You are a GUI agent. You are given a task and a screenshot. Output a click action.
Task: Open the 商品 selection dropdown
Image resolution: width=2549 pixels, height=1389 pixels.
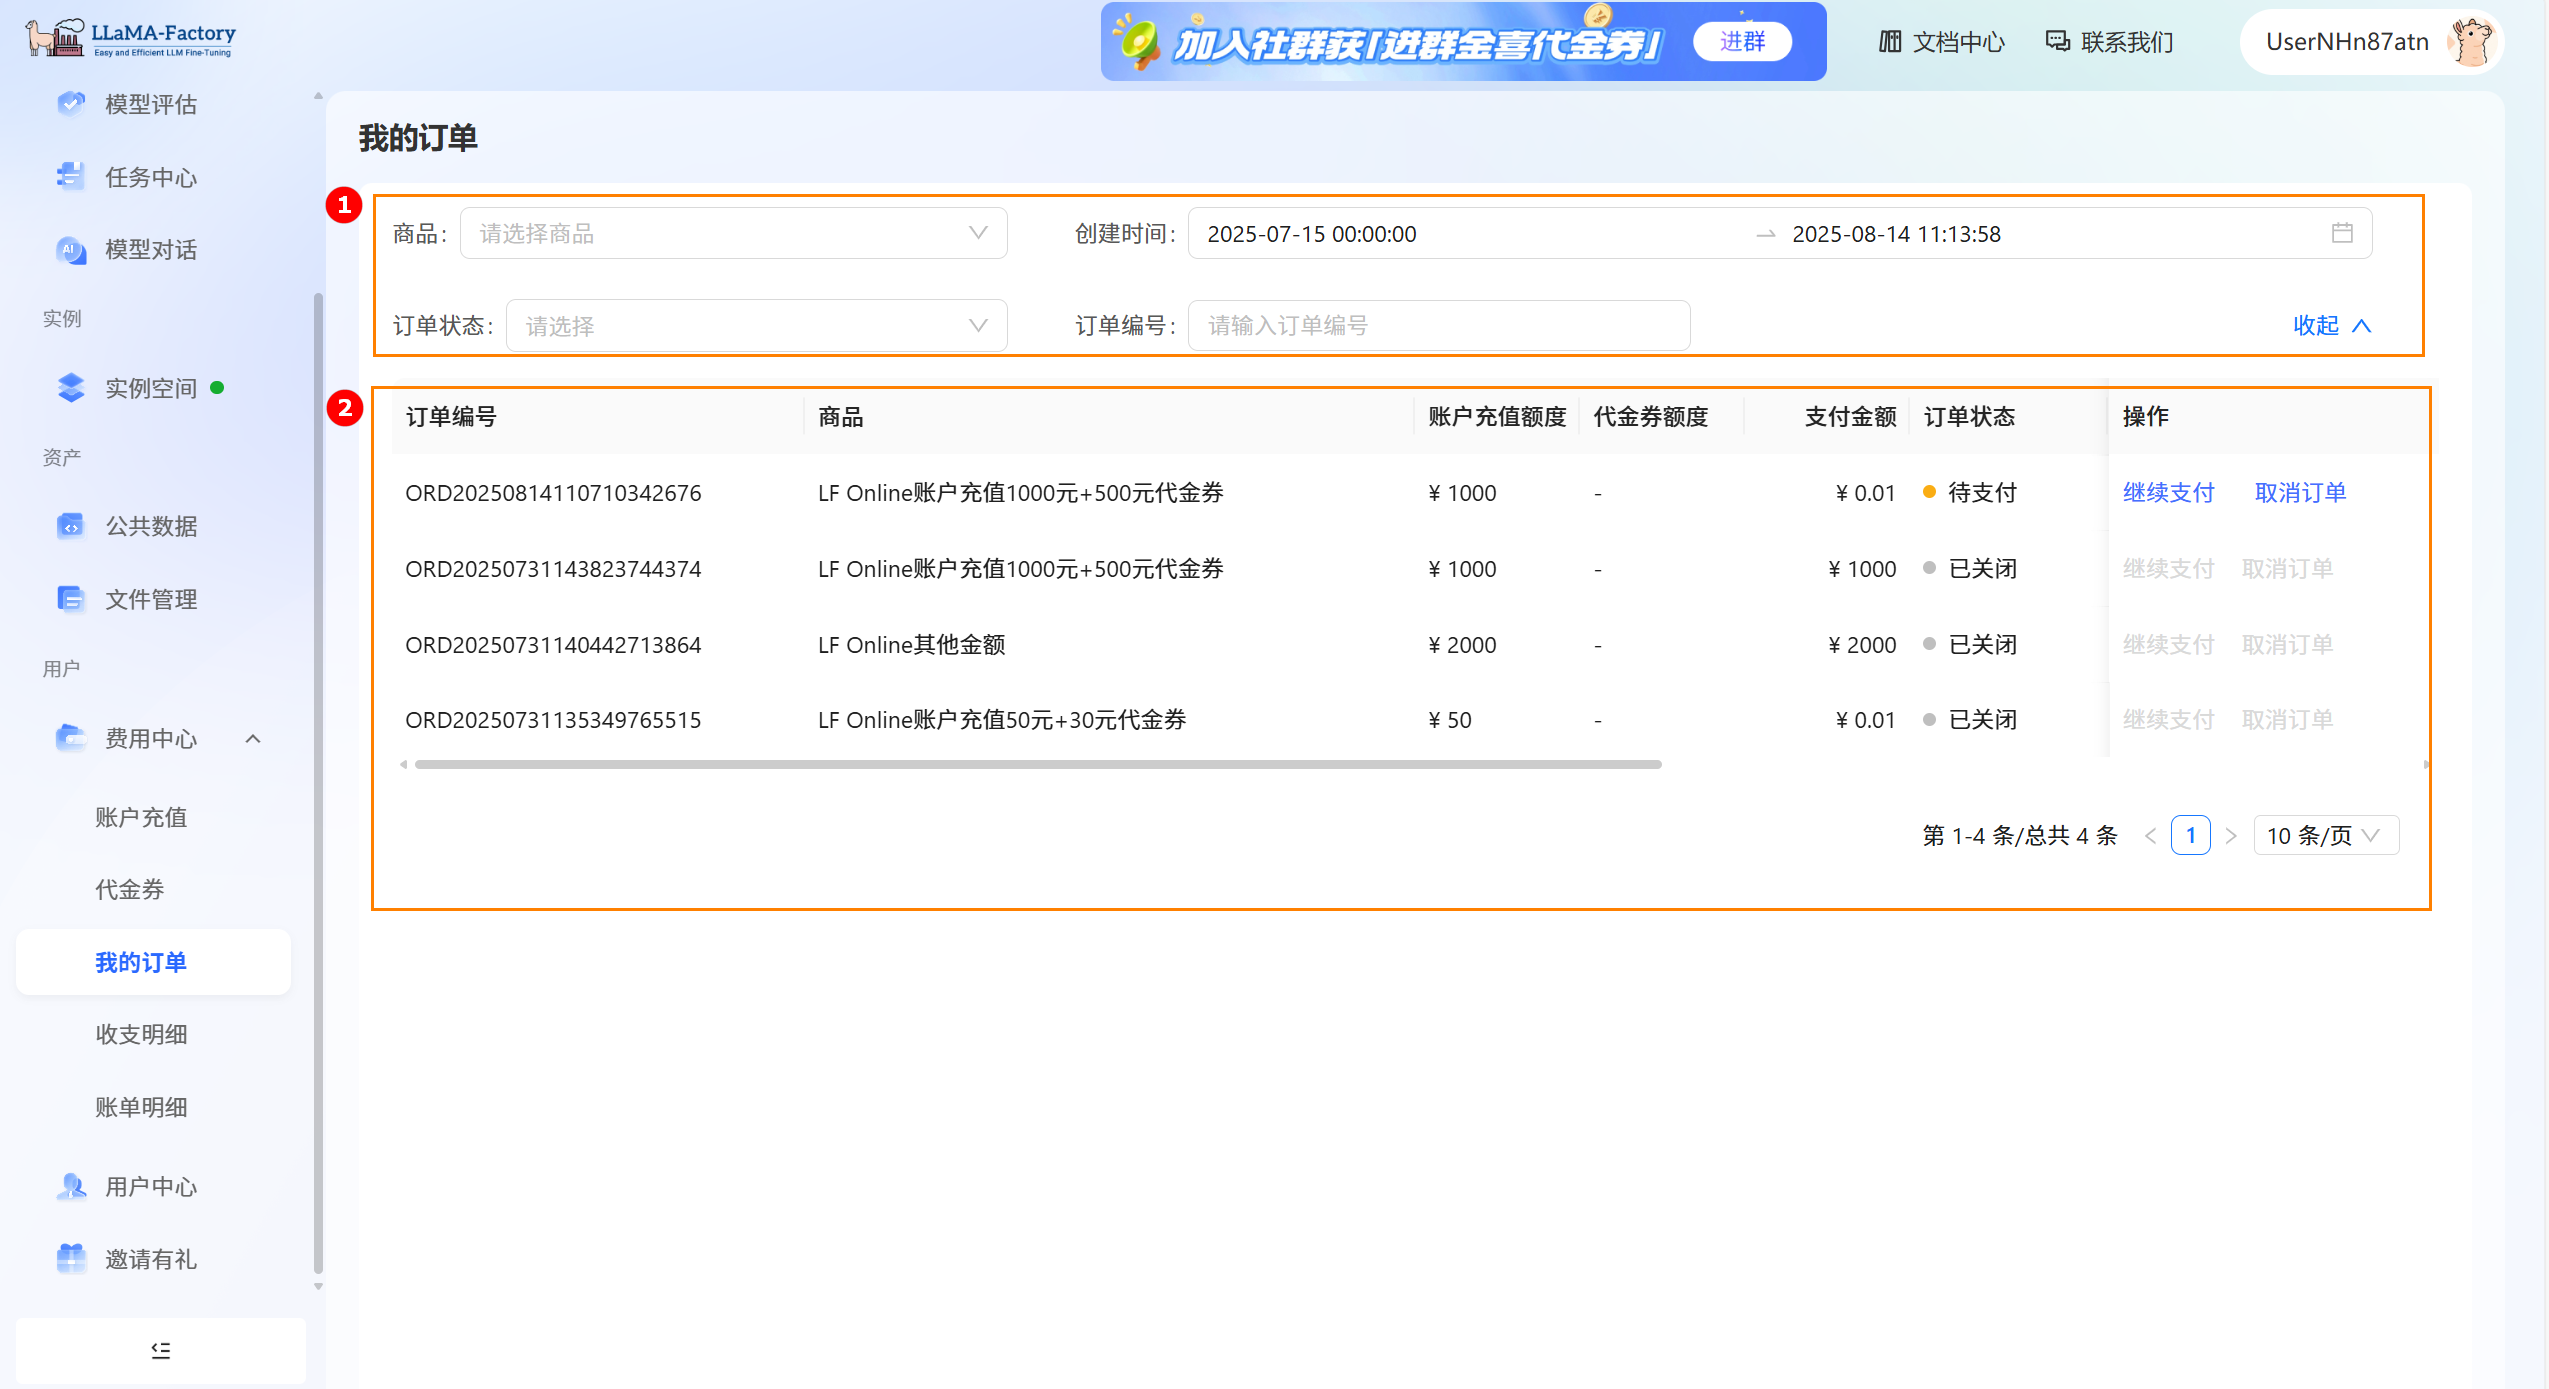pyautogui.click(x=733, y=233)
